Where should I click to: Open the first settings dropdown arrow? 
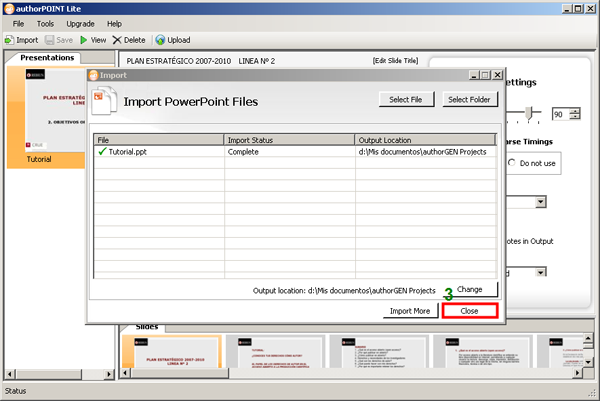coord(540,202)
